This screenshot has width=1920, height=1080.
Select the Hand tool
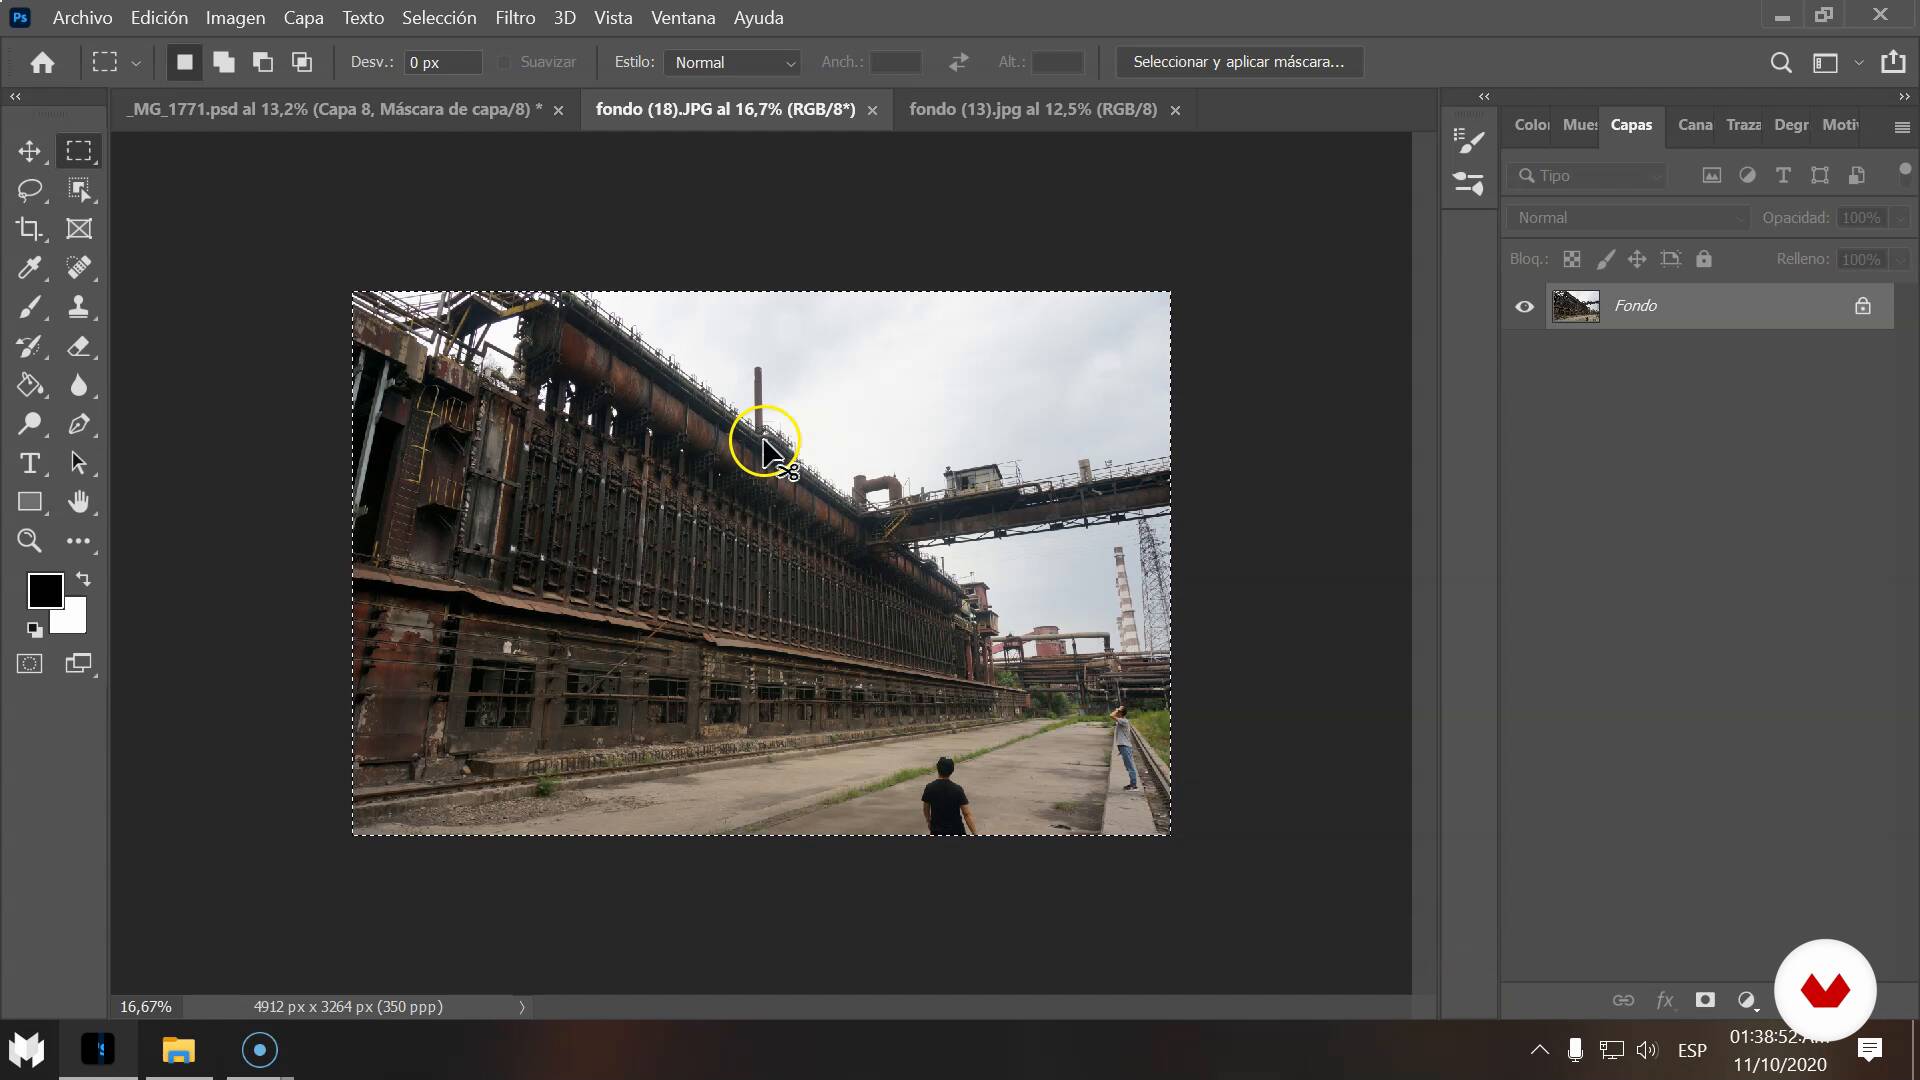[x=78, y=502]
